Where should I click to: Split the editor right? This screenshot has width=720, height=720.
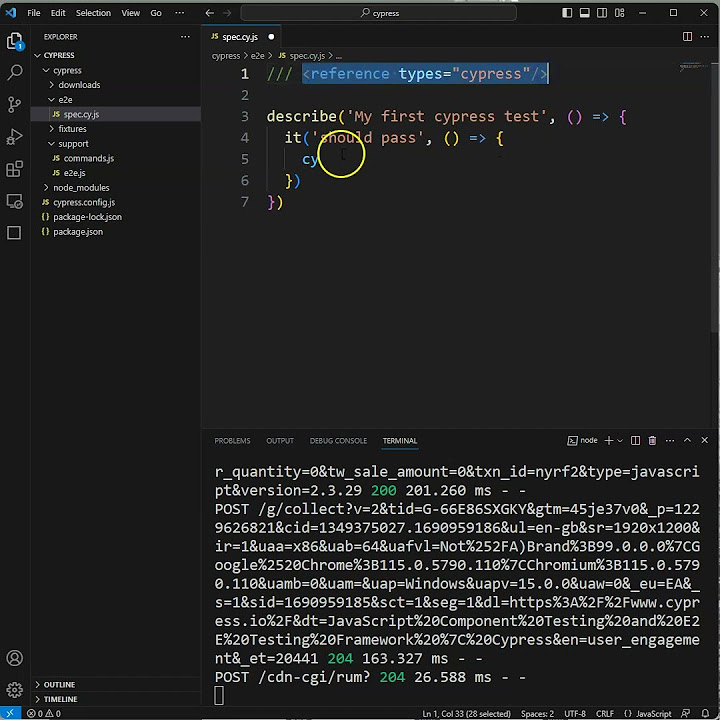point(687,36)
